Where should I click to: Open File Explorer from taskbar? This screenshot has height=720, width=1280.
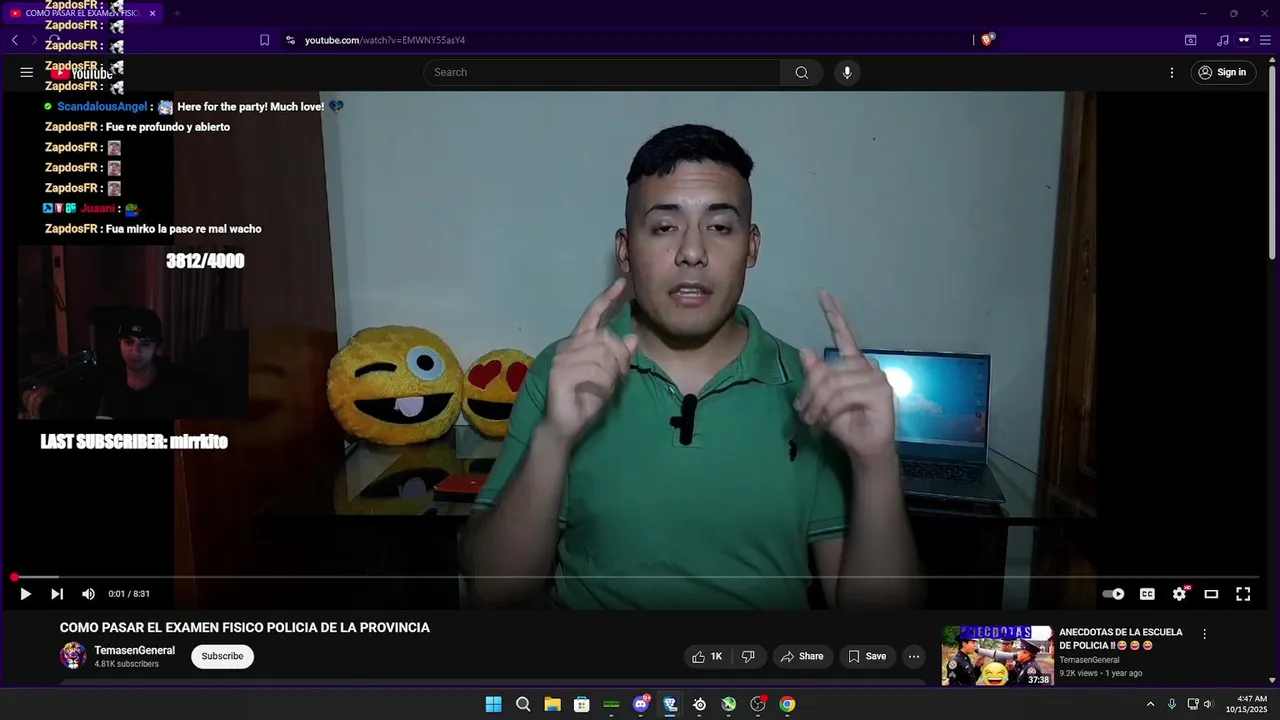[552, 704]
